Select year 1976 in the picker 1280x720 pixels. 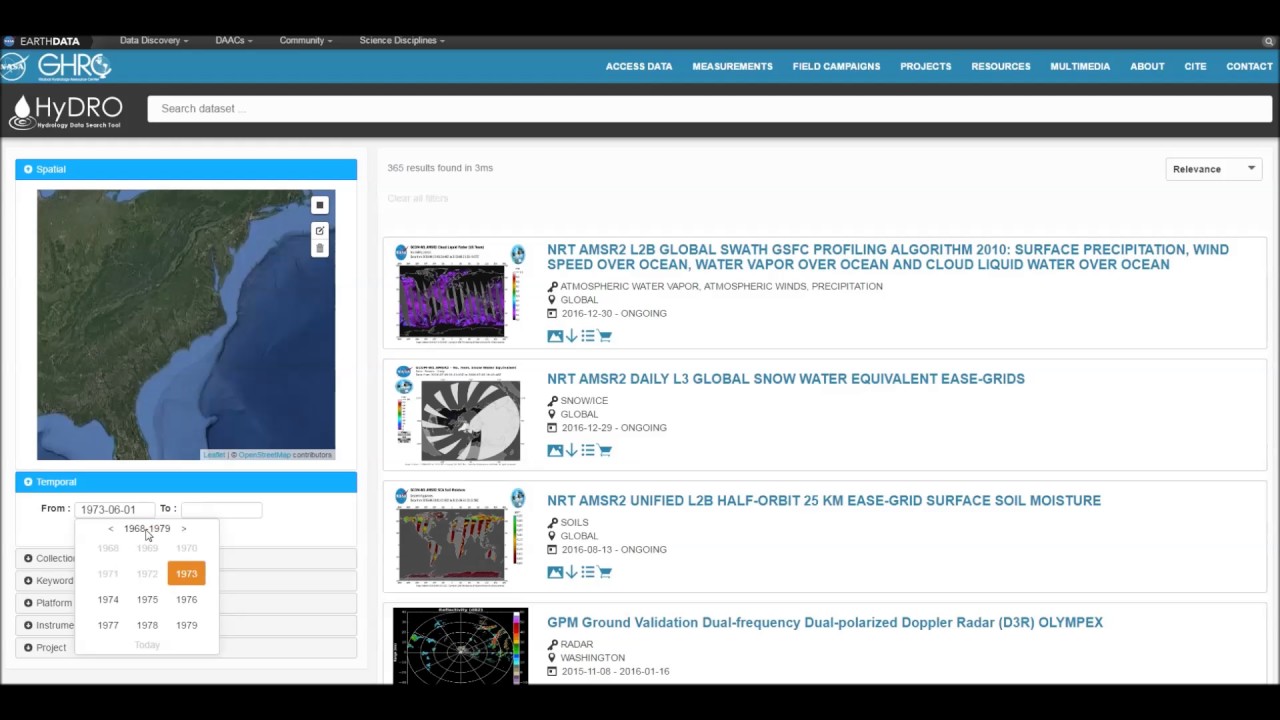pyautogui.click(x=186, y=600)
